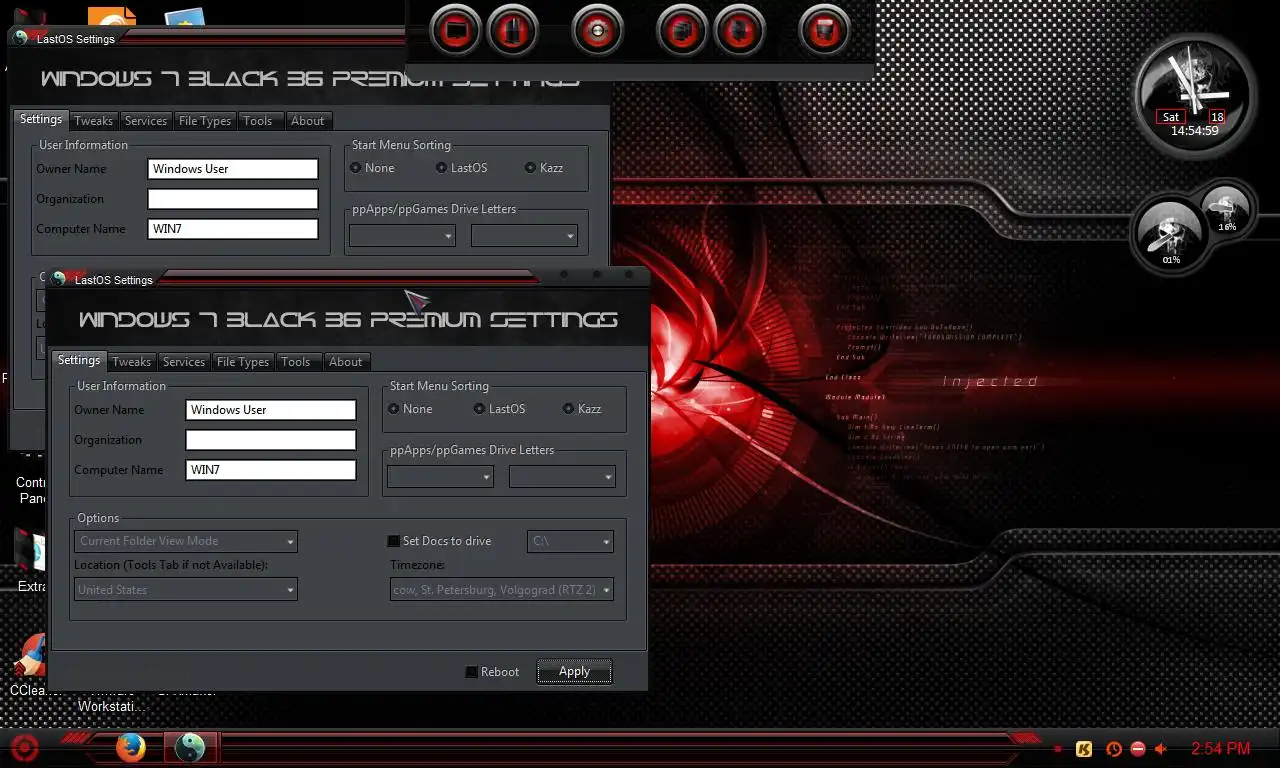This screenshot has width=1280, height=768.
Task: Select Kazz sorting in the front window
Action: (569, 409)
